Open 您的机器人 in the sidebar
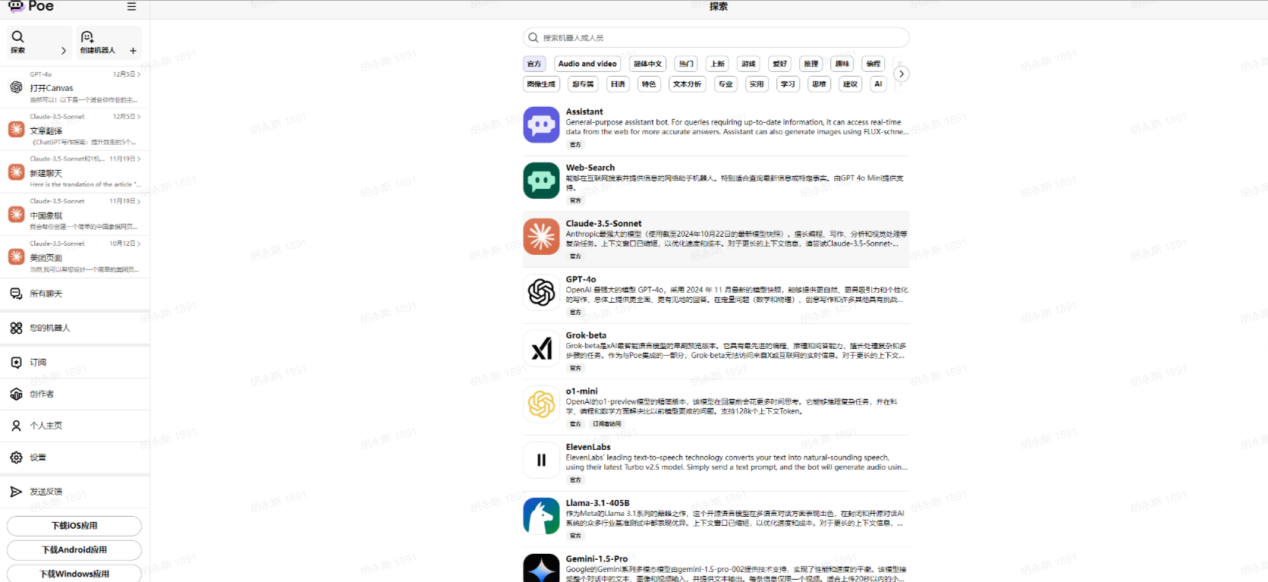Image resolution: width=1268 pixels, height=582 pixels. [x=75, y=328]
